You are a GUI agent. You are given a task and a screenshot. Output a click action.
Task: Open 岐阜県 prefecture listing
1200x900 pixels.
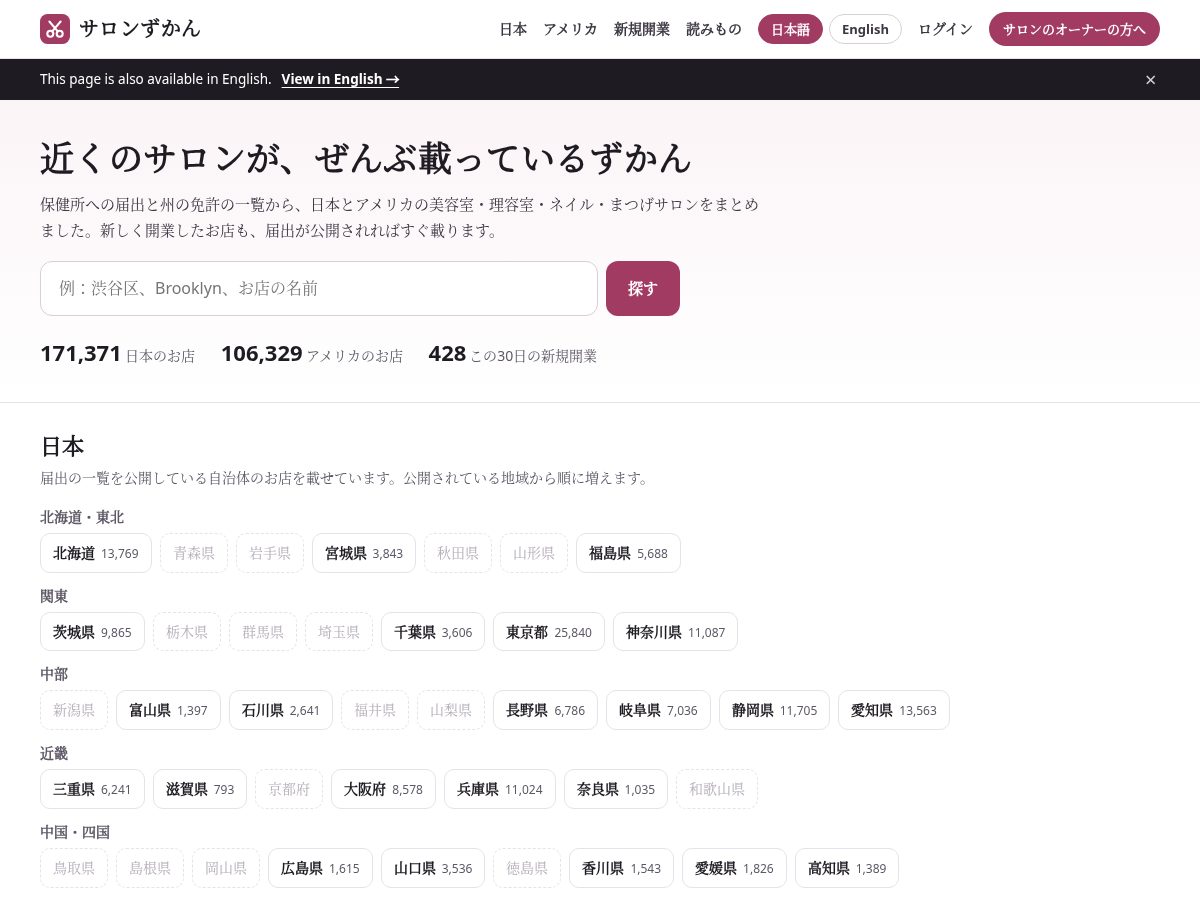click(x=658, y=710)
